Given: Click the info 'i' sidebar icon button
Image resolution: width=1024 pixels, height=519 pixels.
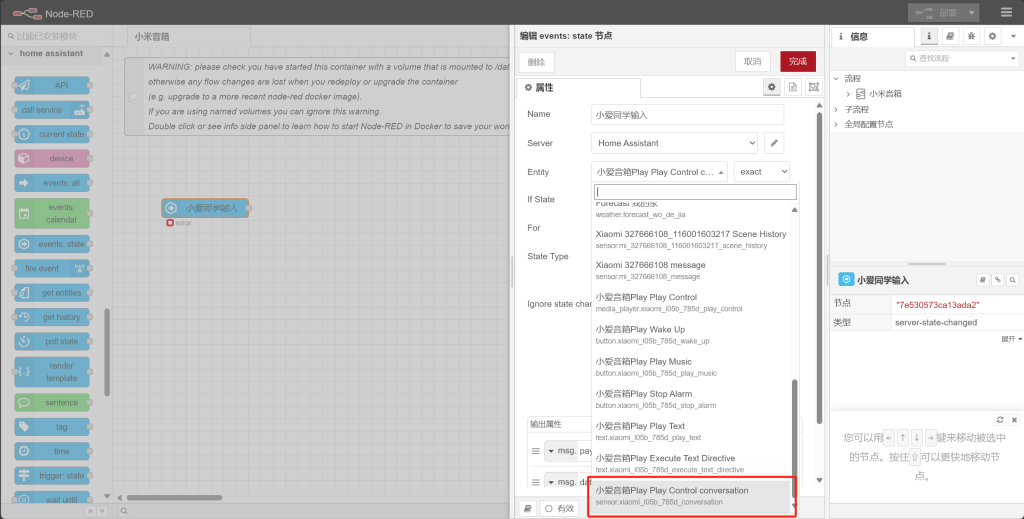Looking at the screenshot, I should (x=929, y=37).
